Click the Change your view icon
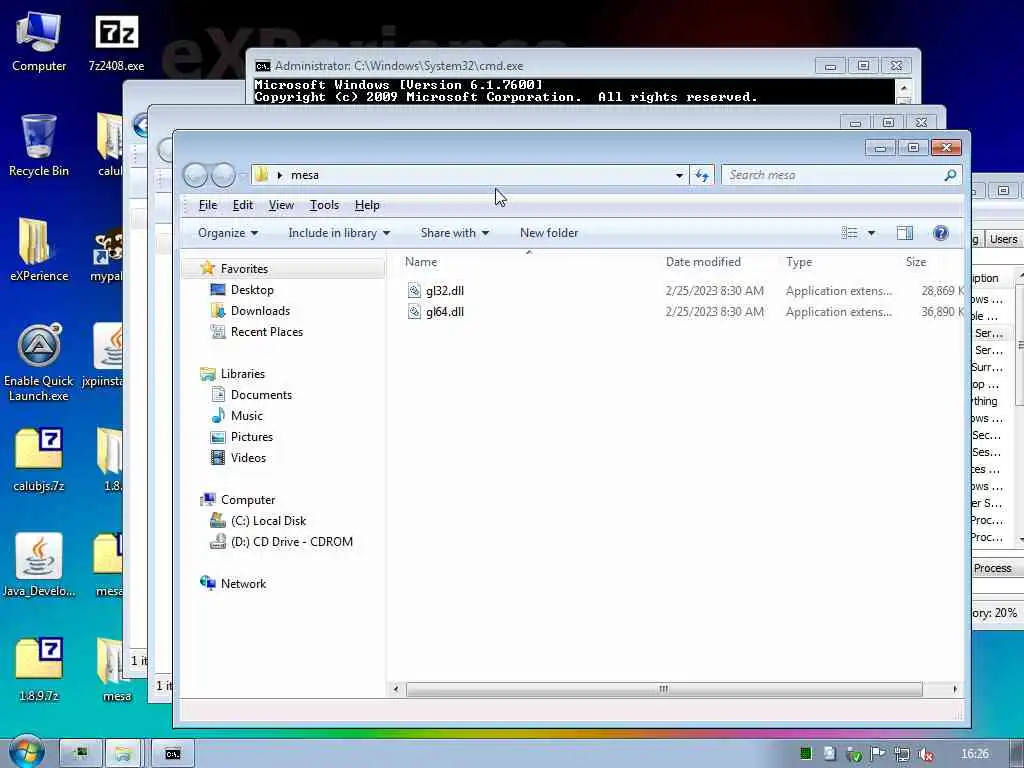The width and height of the screenshot is (1024, 768). (x=850, y=233)
